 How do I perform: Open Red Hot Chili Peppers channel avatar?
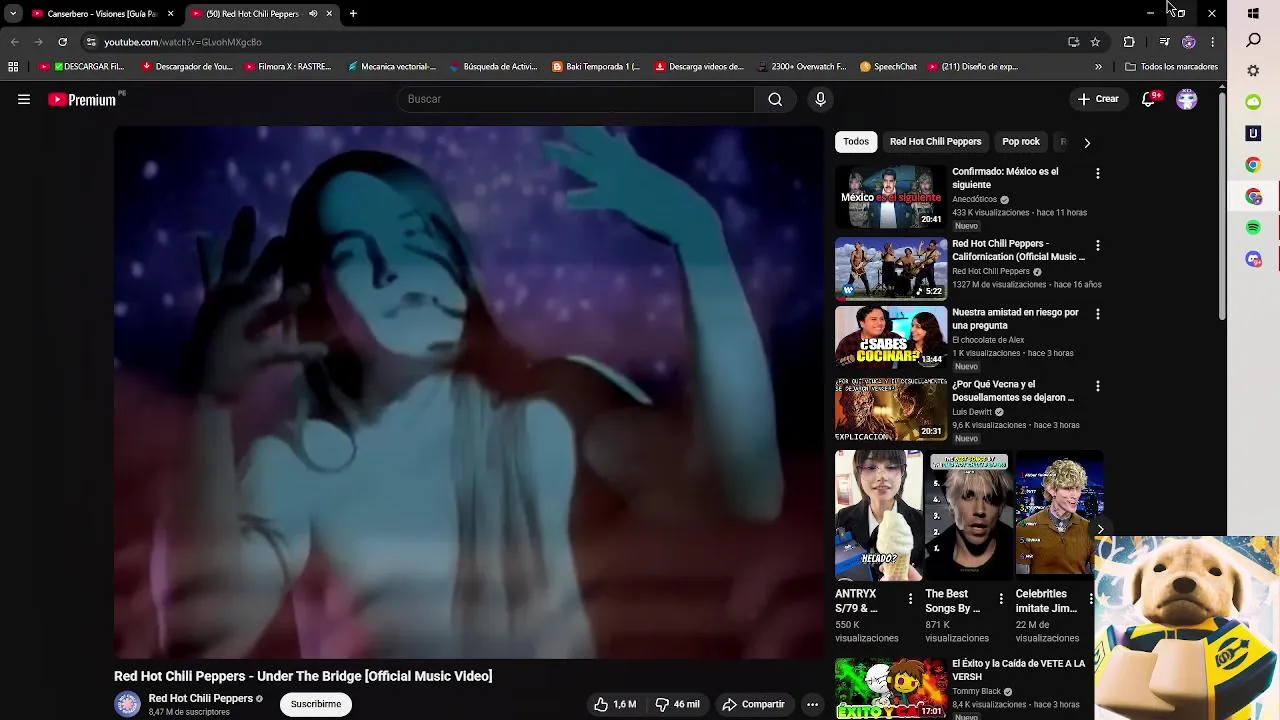127,704
